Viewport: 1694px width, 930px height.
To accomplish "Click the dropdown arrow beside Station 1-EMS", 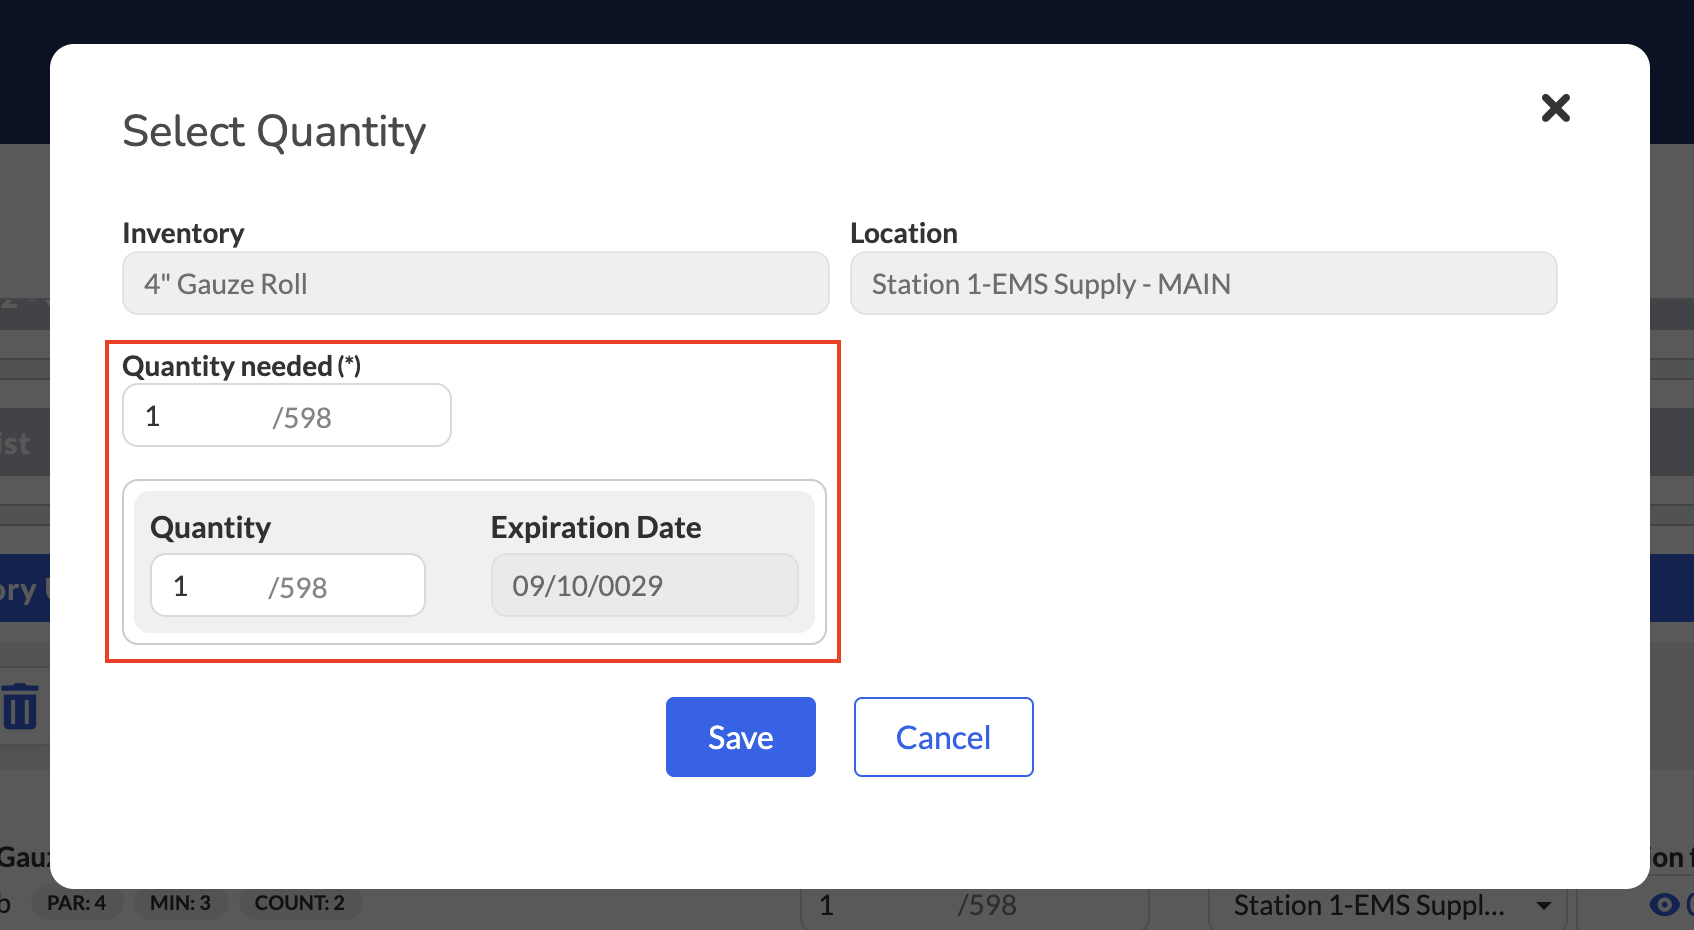I will pos(1544,906).
